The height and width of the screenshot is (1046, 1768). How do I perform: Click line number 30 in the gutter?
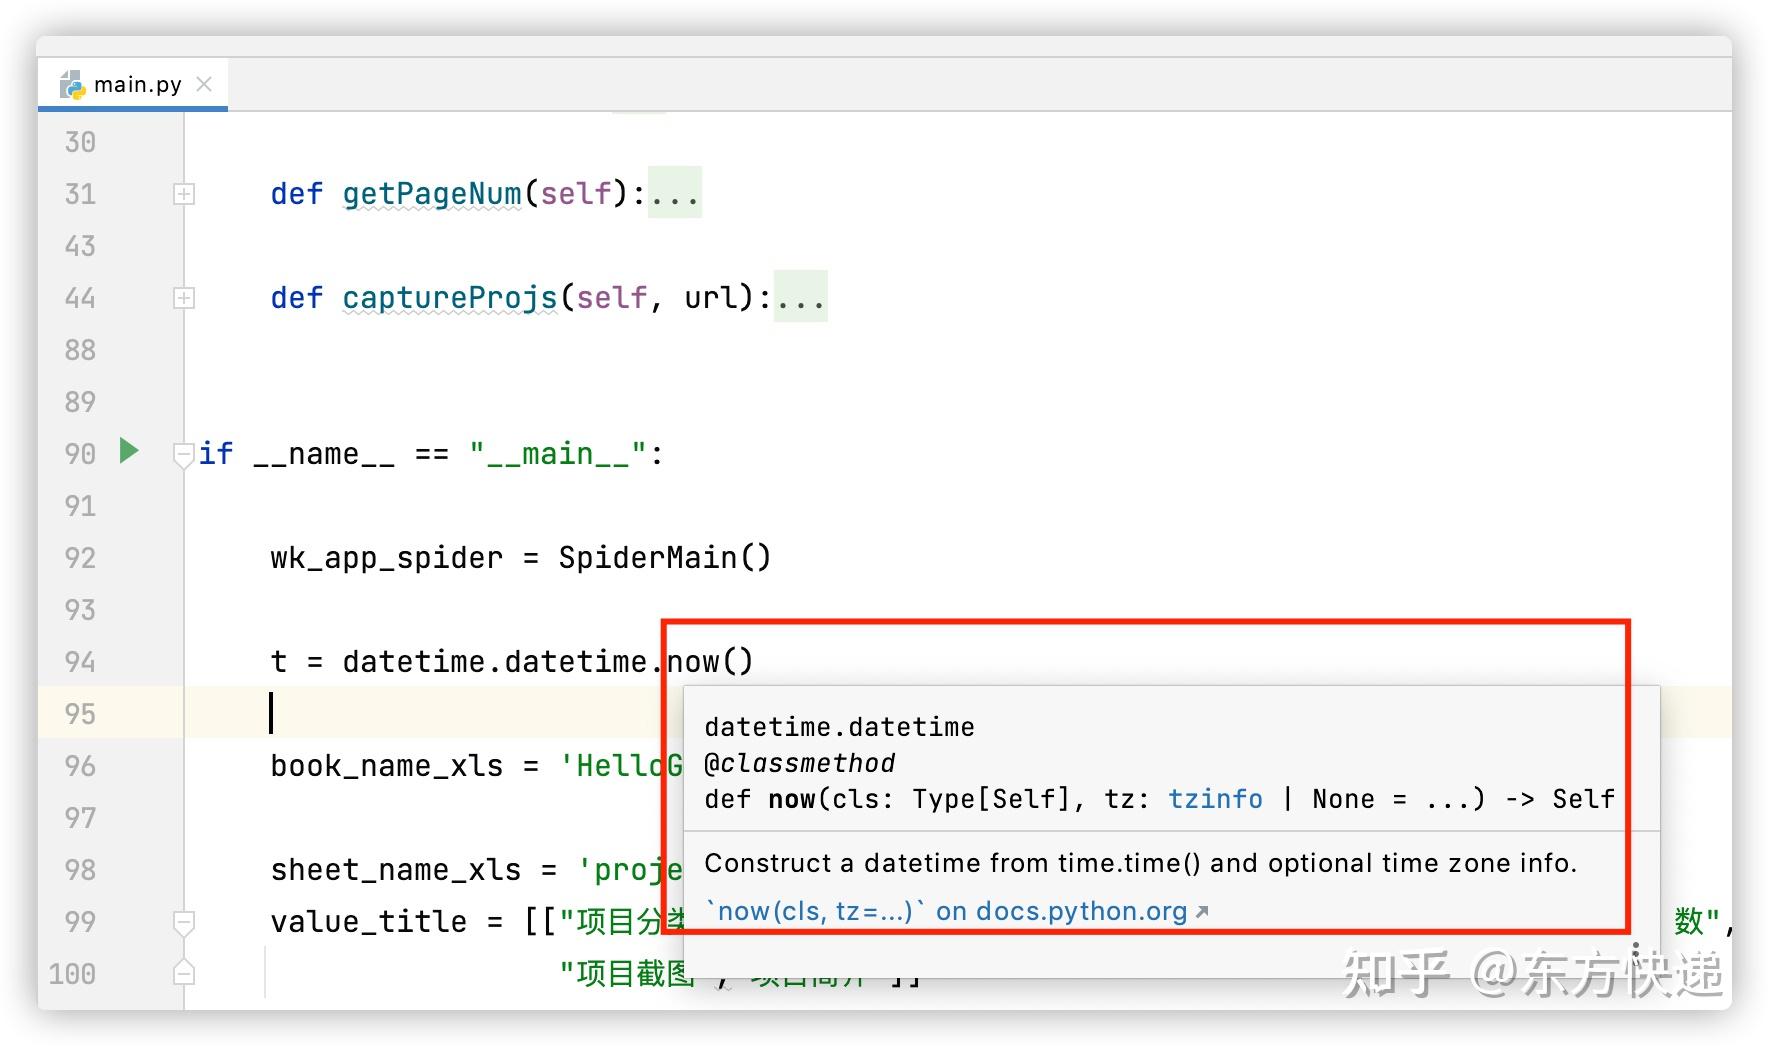click(80, 142)
